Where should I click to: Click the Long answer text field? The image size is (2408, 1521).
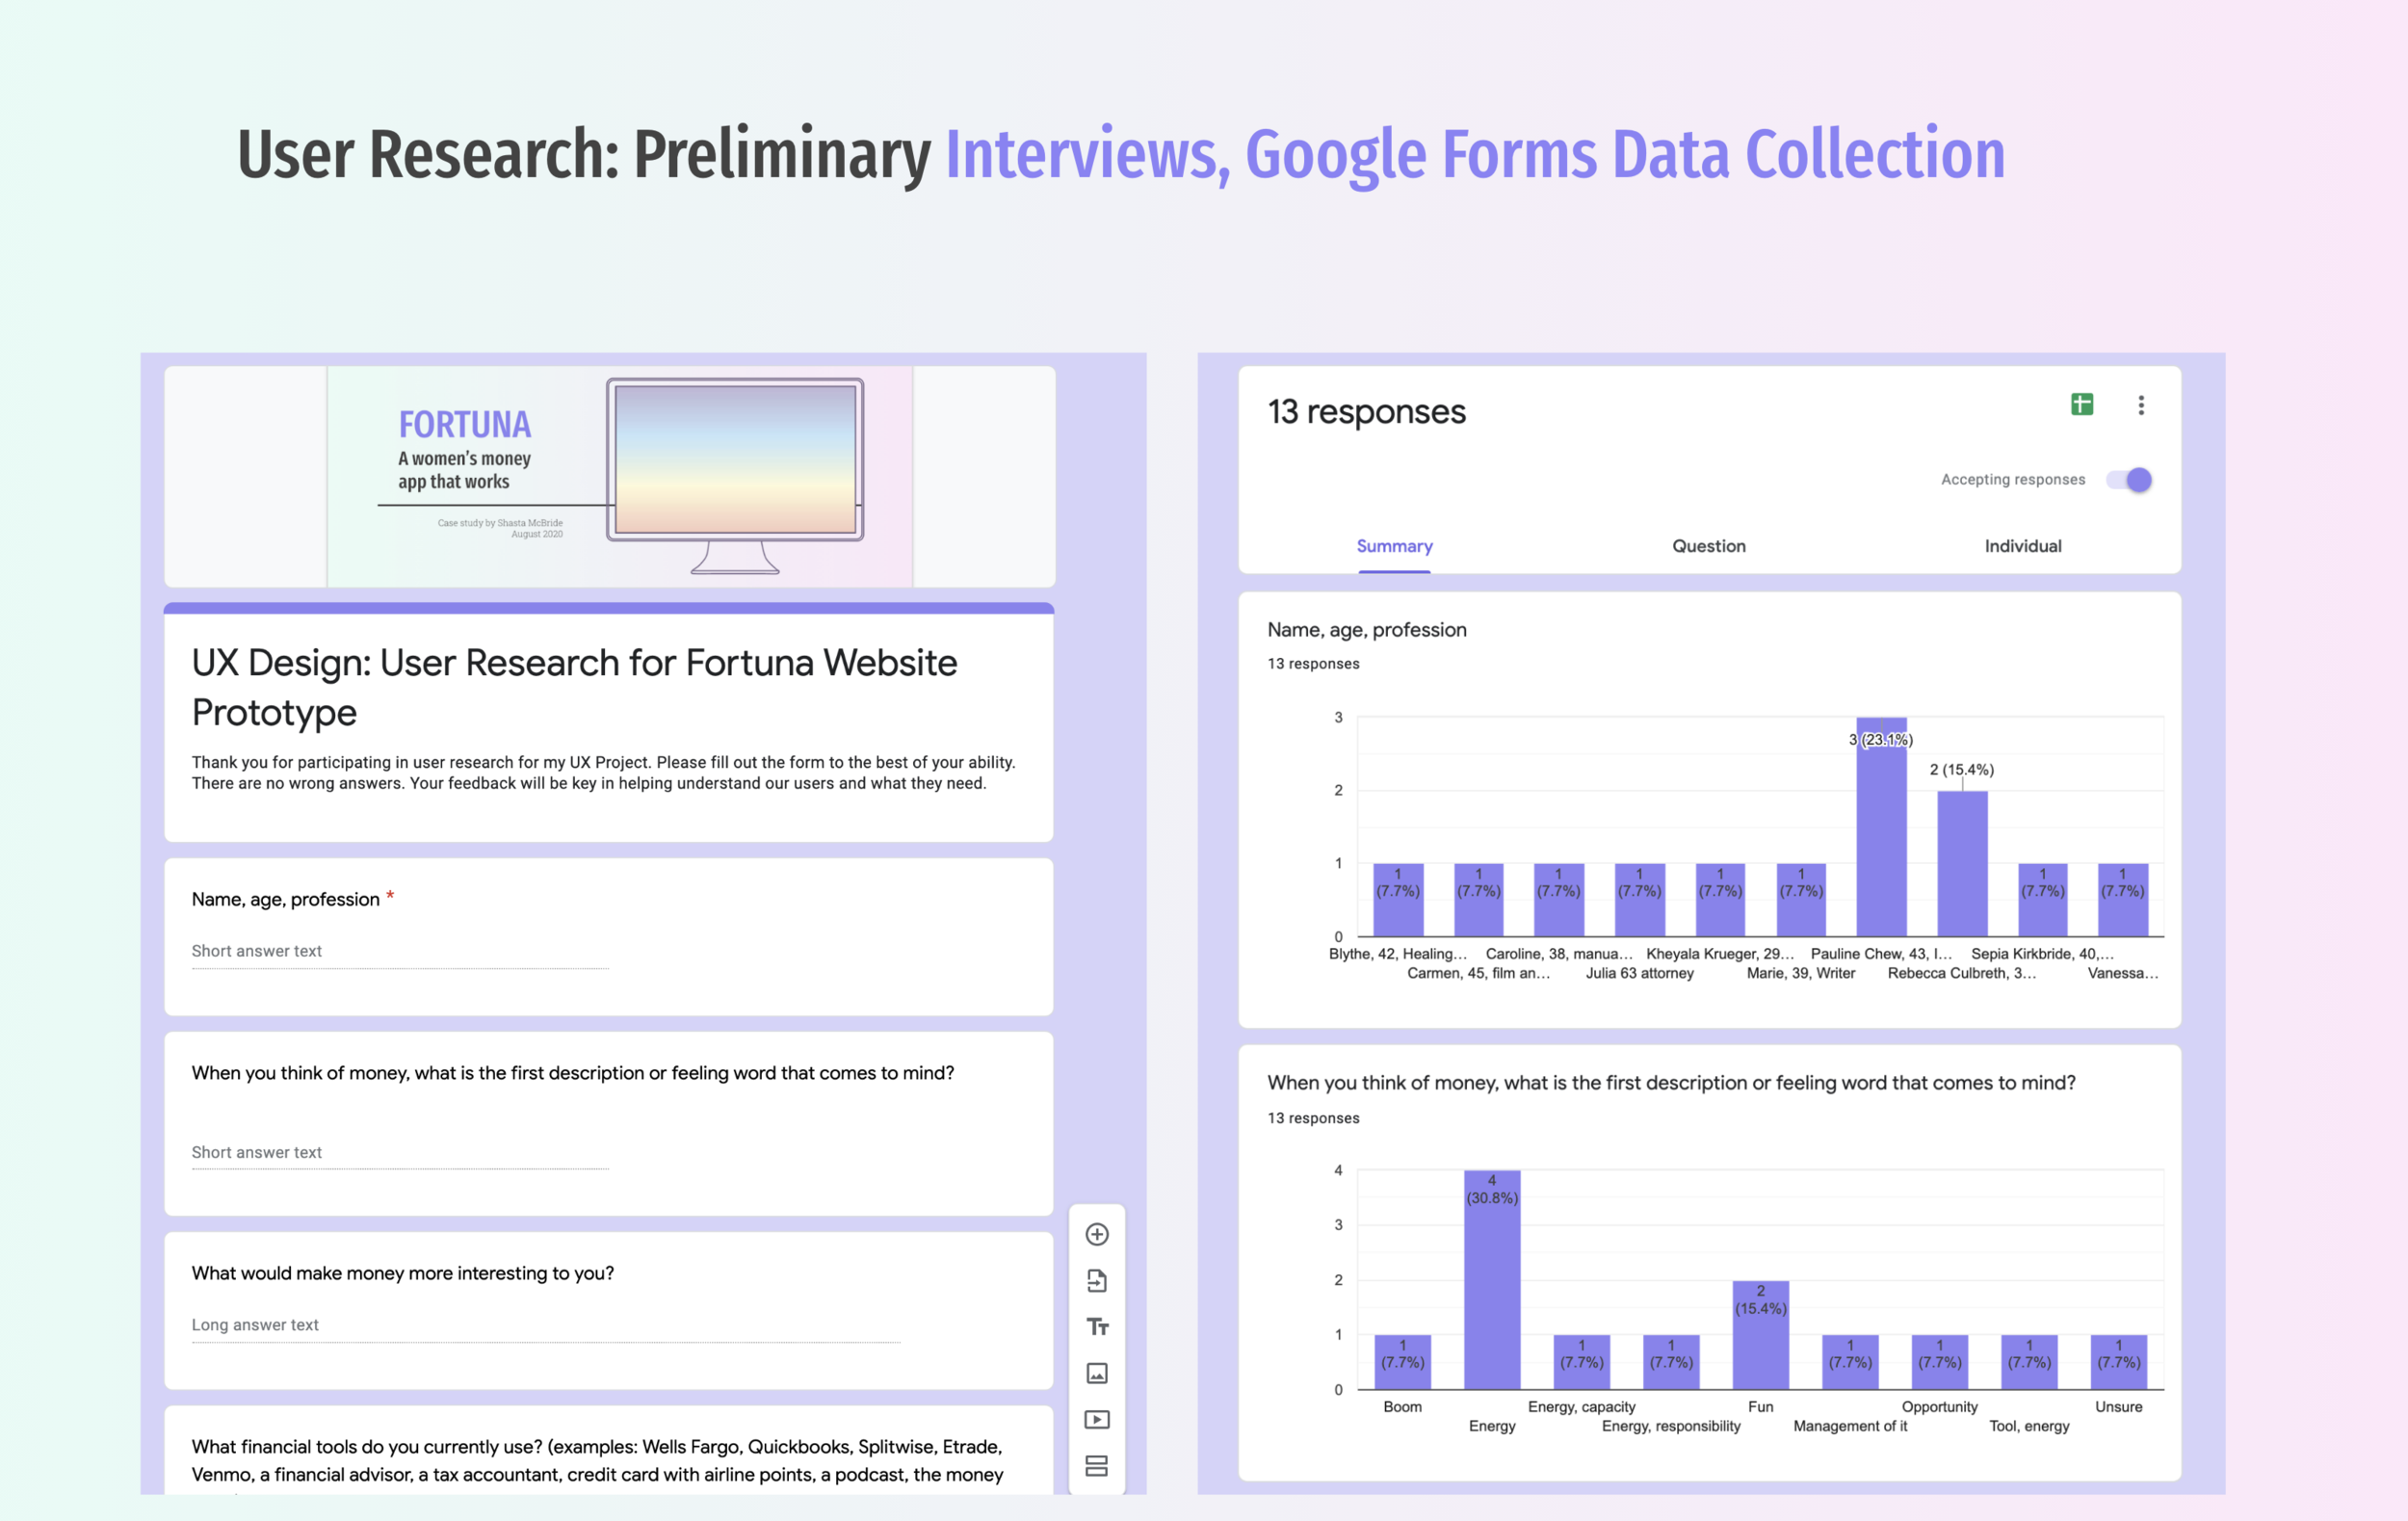(546, 1325)
